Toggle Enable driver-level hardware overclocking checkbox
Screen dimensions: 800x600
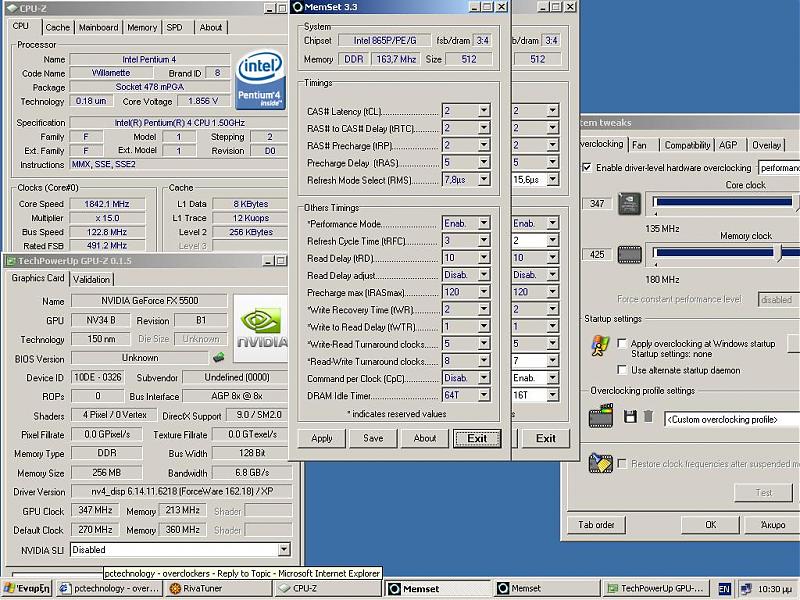point(587,167)
